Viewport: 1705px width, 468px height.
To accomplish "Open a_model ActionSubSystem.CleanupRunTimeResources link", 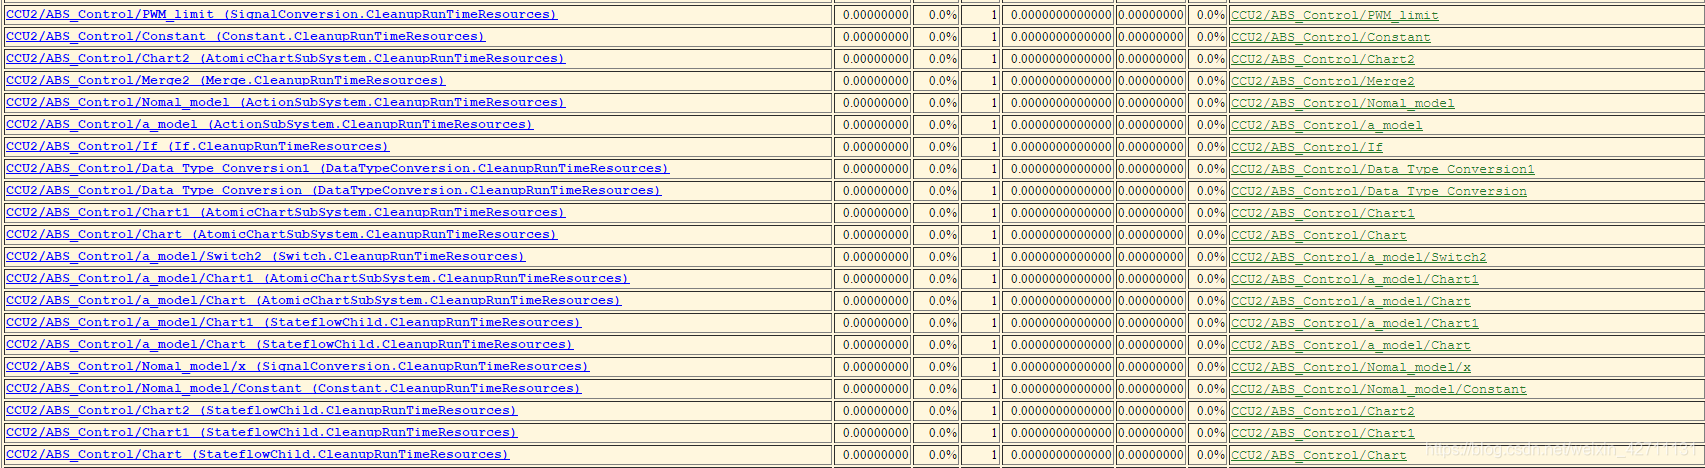I will (270, 125).
